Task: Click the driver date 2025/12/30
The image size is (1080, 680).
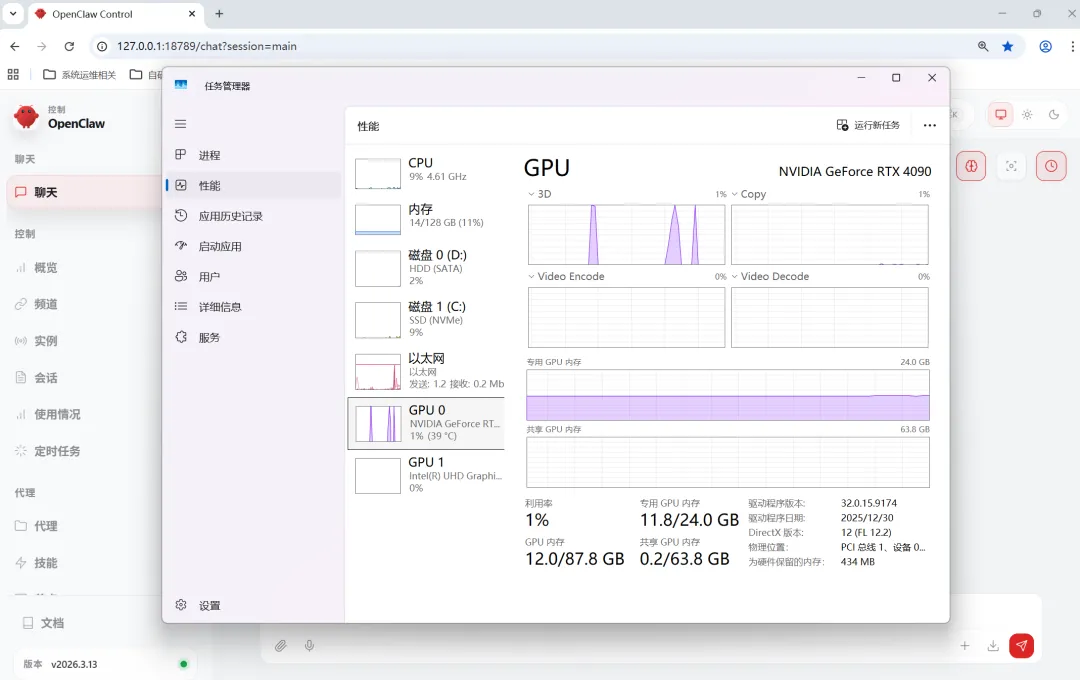Action: click(866, 517)
